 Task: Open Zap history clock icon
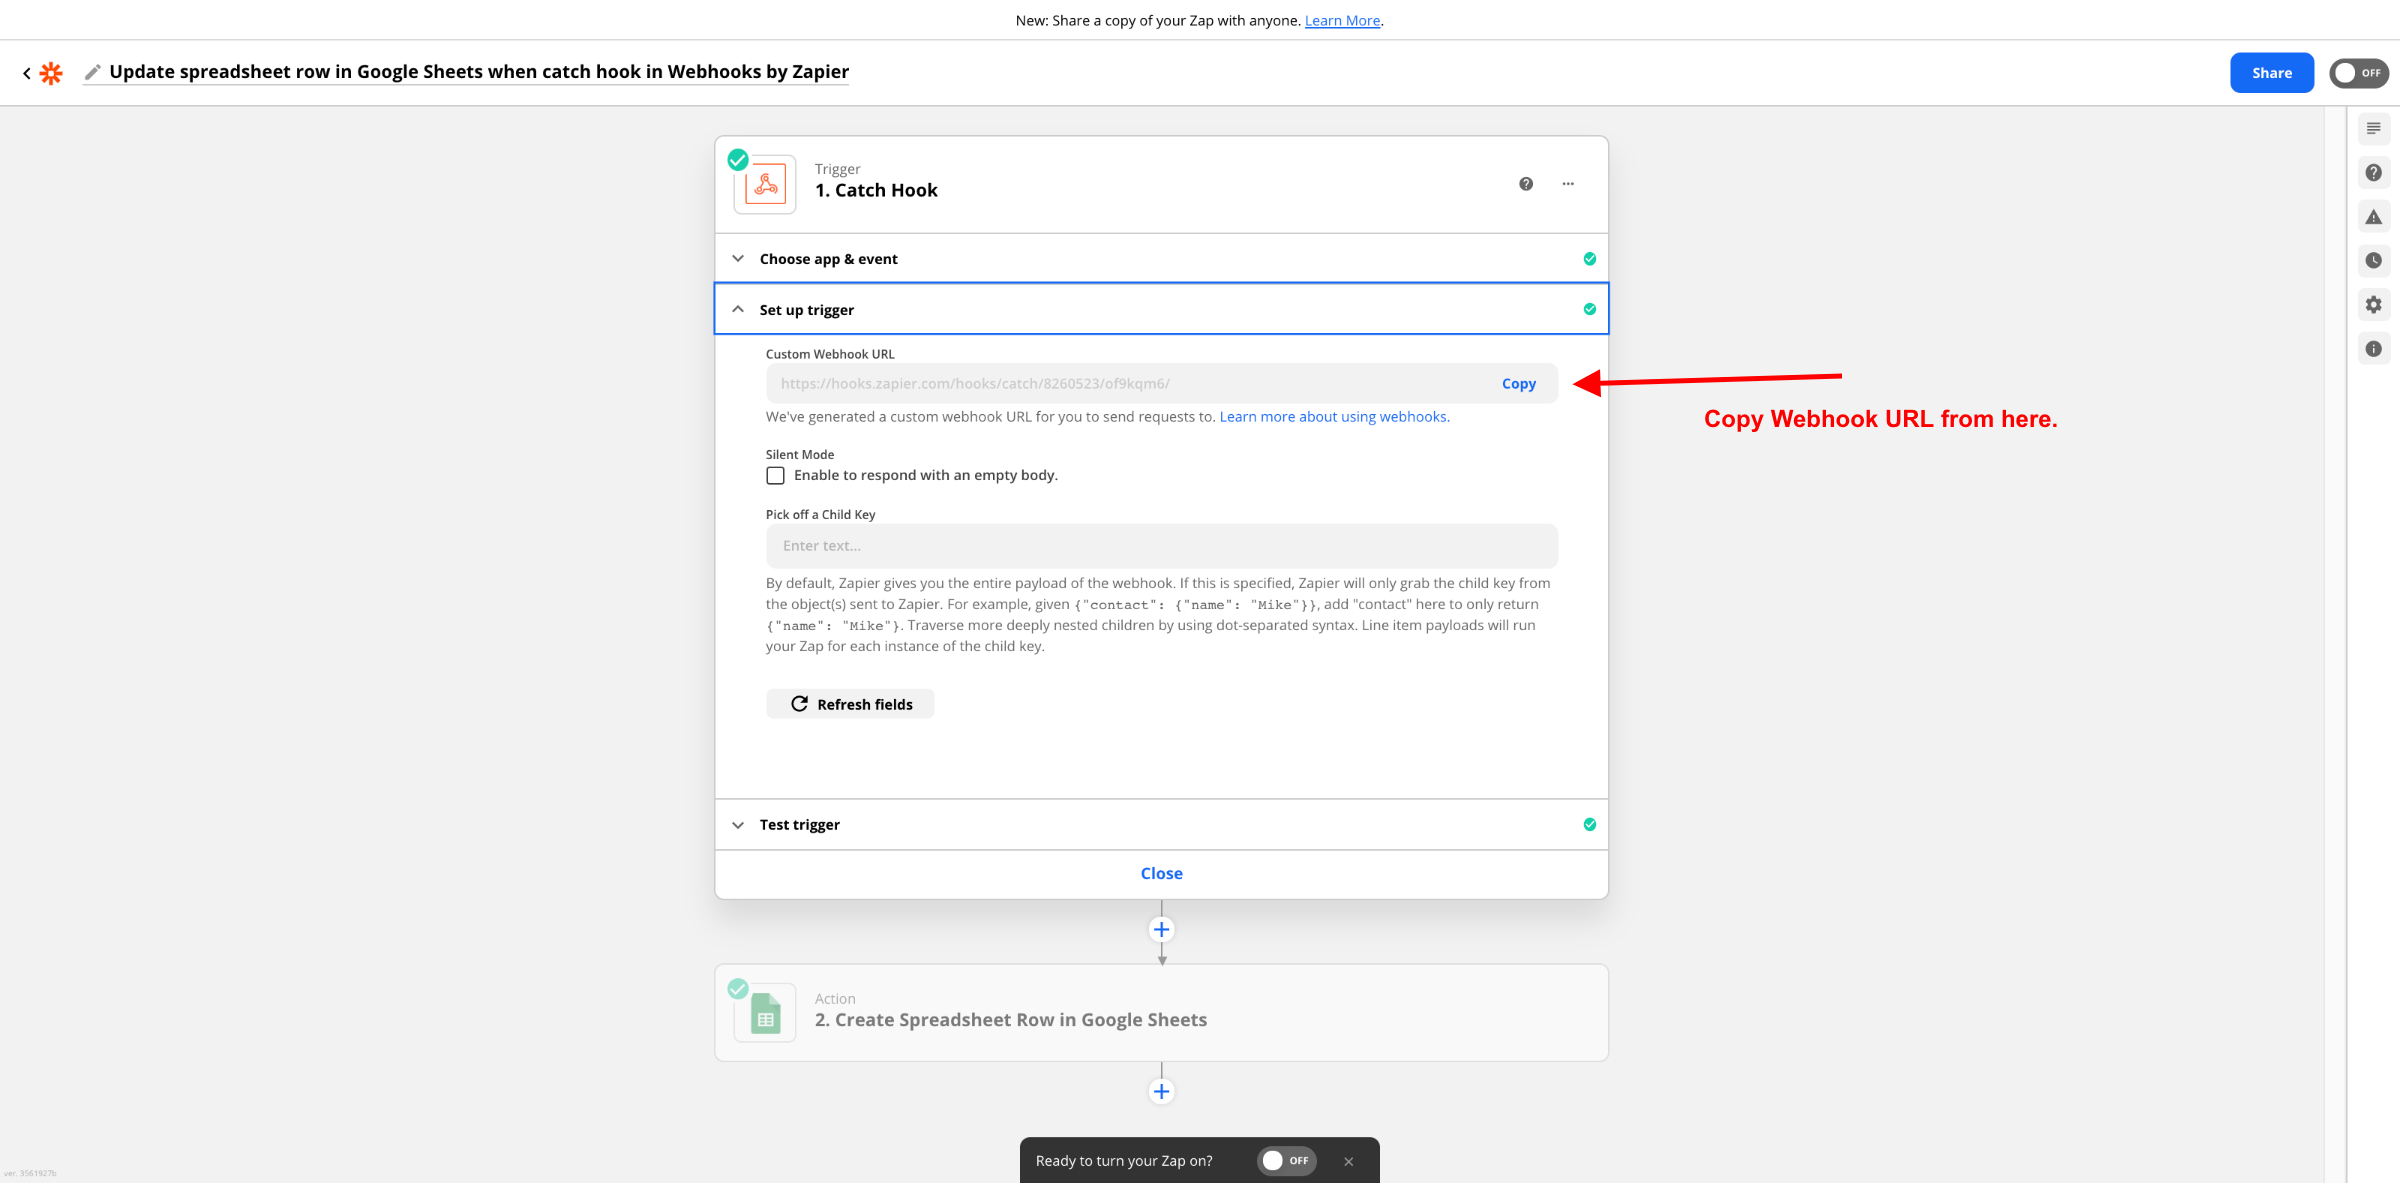point(2374,261)
